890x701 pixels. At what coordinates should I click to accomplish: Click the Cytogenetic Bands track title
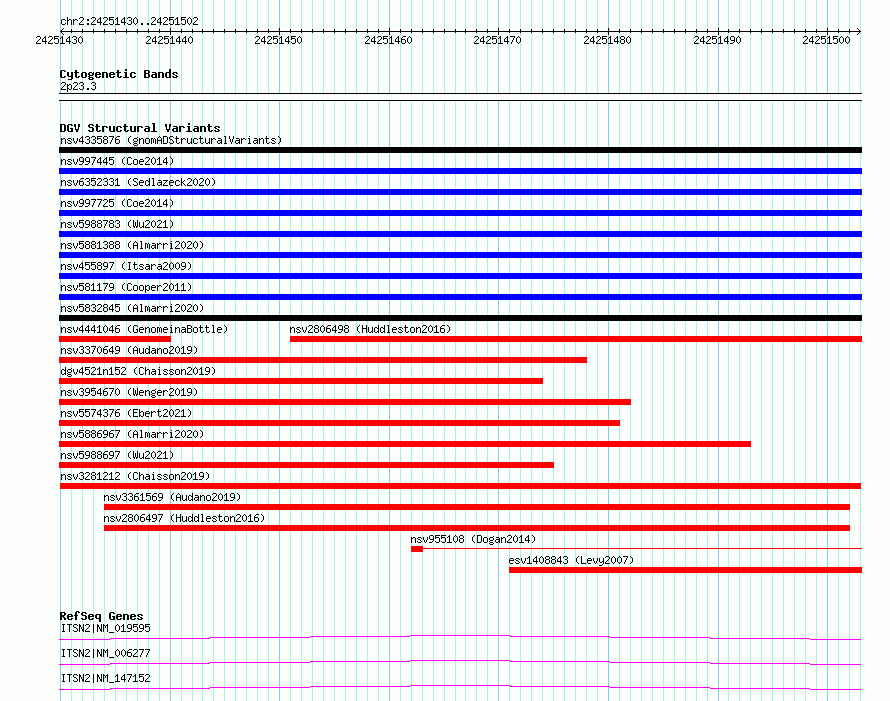click(119, 74)
